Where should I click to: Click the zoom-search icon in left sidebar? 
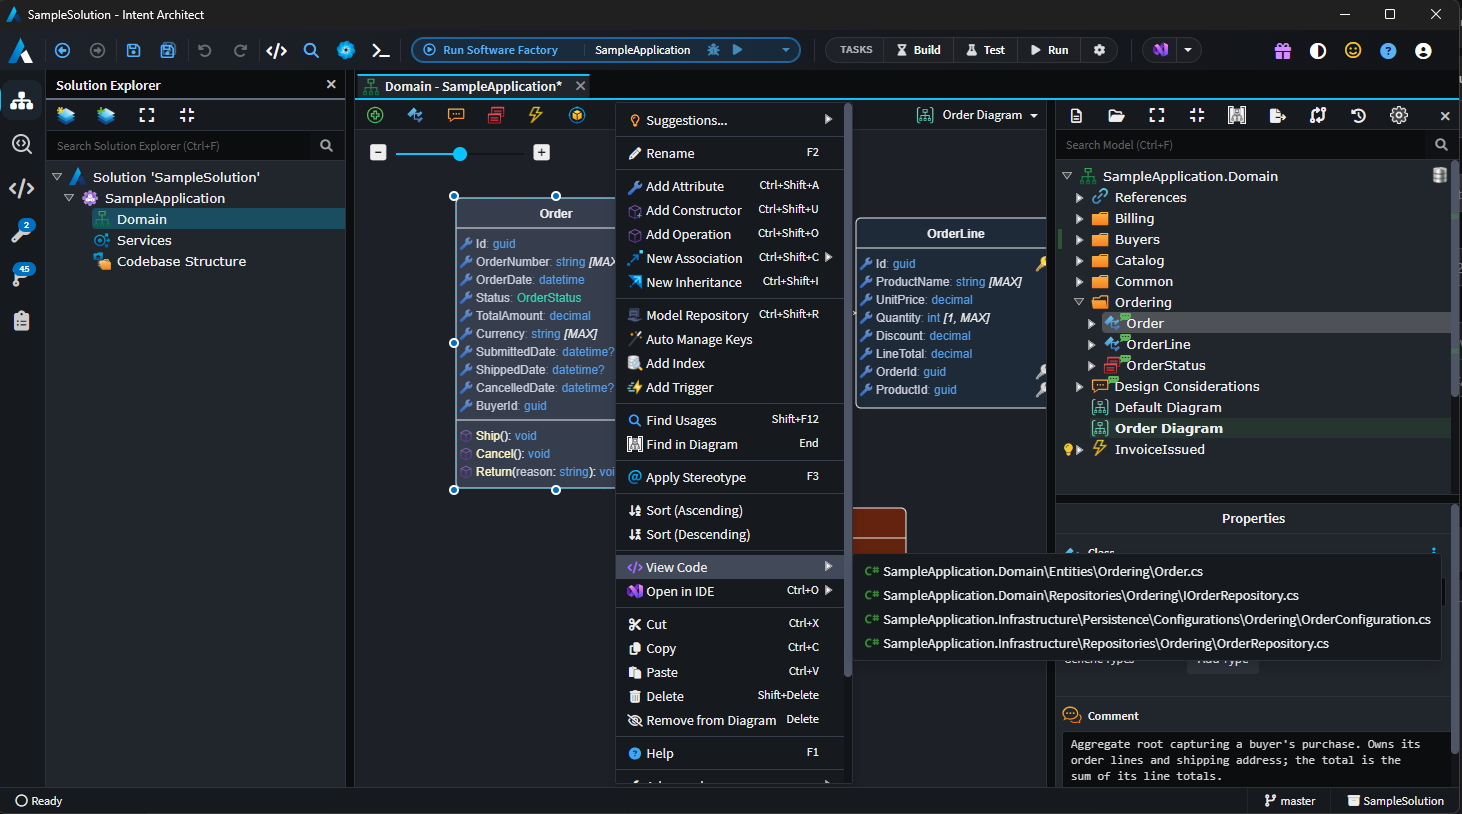coord(22,144)
